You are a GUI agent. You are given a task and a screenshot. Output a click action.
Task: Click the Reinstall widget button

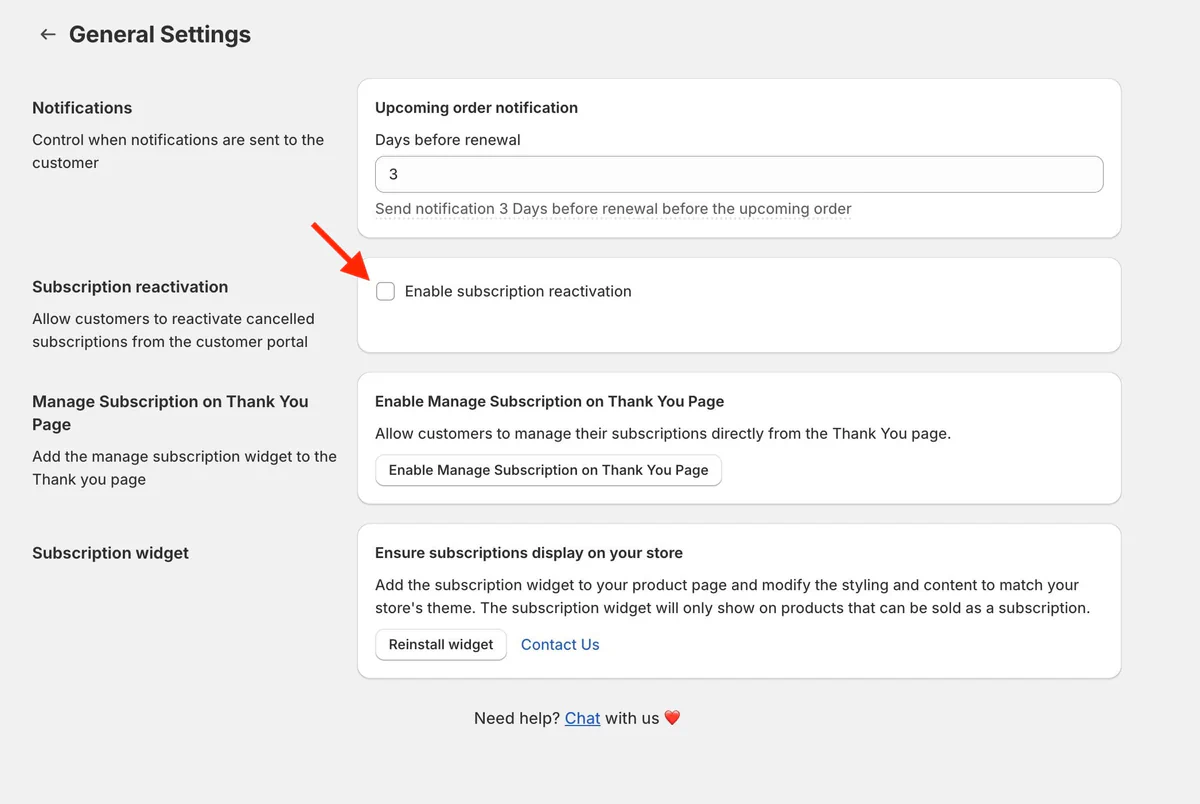click(x=441, y=644)
